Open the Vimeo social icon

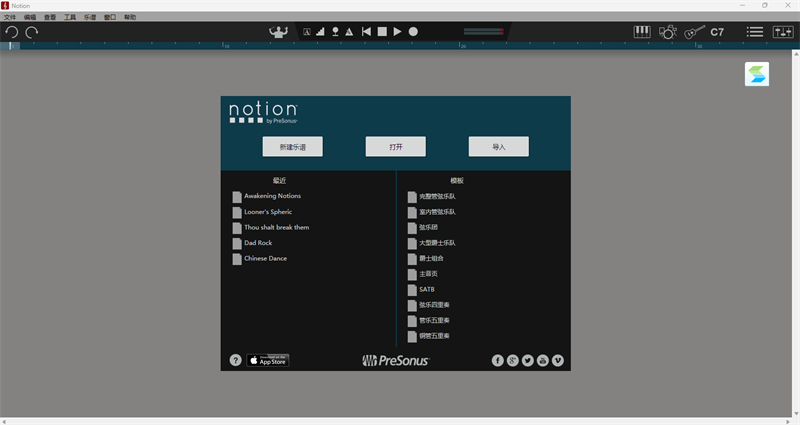tap(558, 361)
